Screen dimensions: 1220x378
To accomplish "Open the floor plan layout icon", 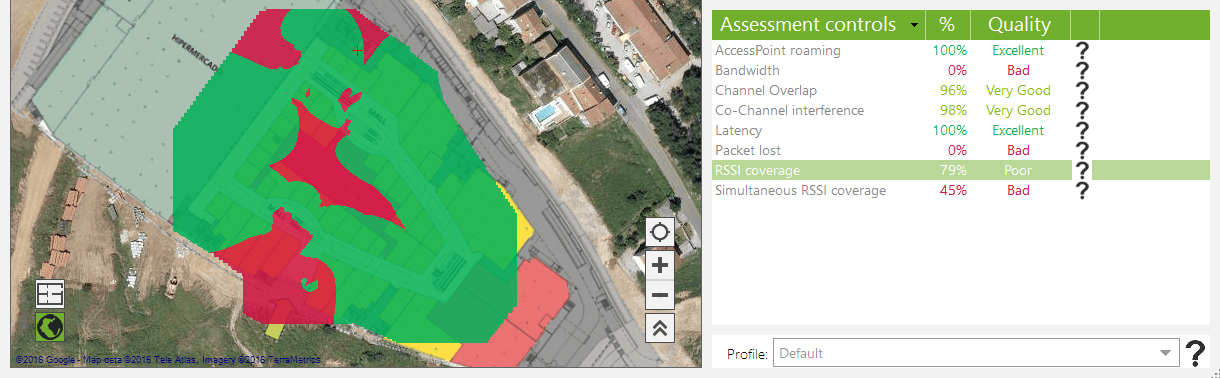I will pos(50,294).
